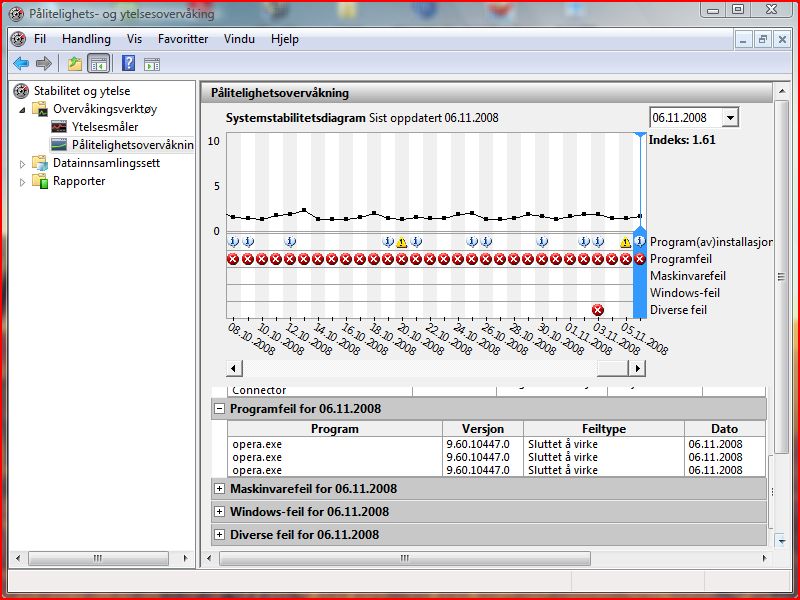
Task: Click the yellow warning icon near 20.10.2008
Action: point(402,242)
